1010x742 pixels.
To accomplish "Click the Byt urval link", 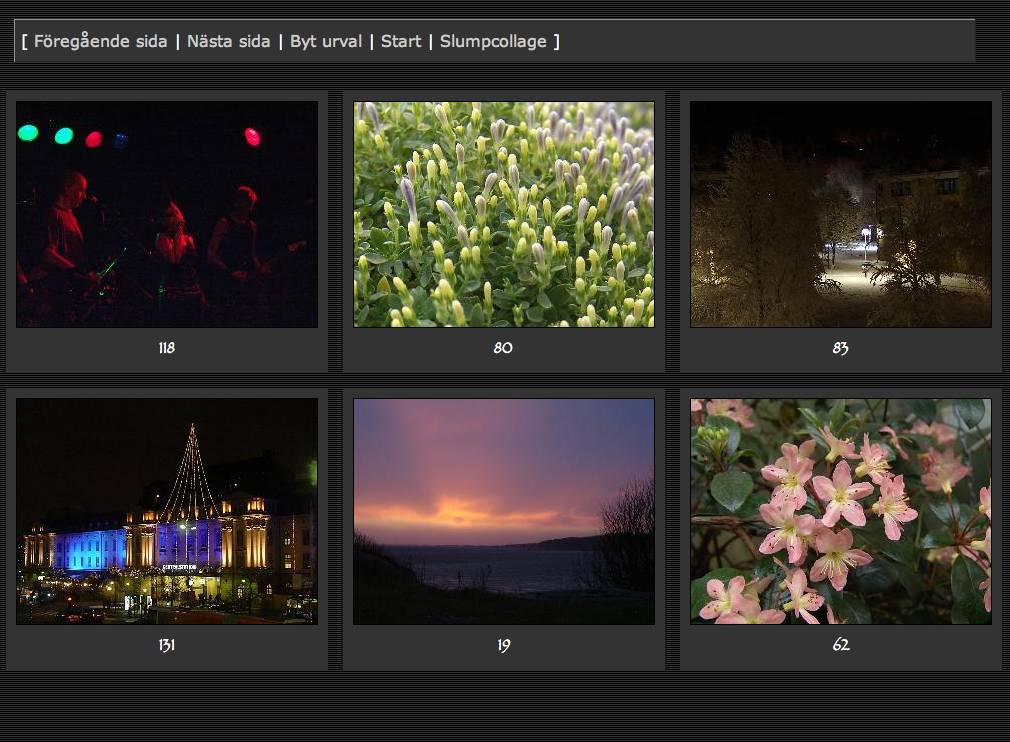I will 326,42.
